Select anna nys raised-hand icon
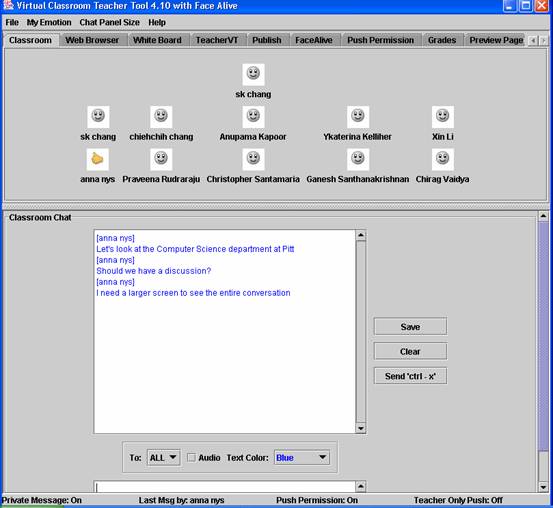This screenshot has height=508, width=553. 98,159
